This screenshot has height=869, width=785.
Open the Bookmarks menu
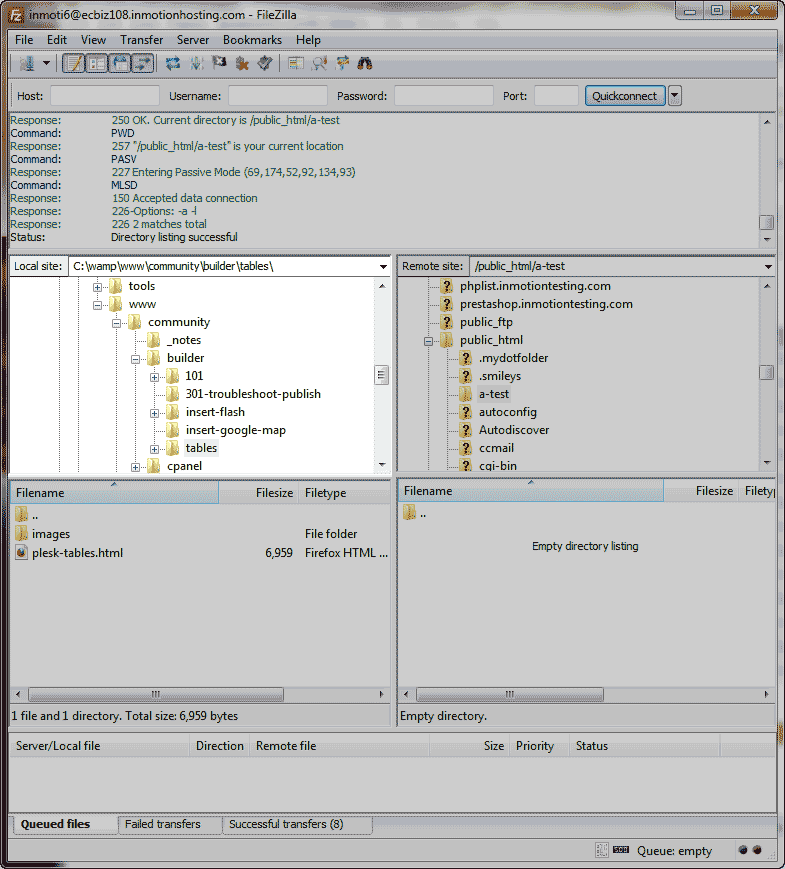click(x=252, y=40)
